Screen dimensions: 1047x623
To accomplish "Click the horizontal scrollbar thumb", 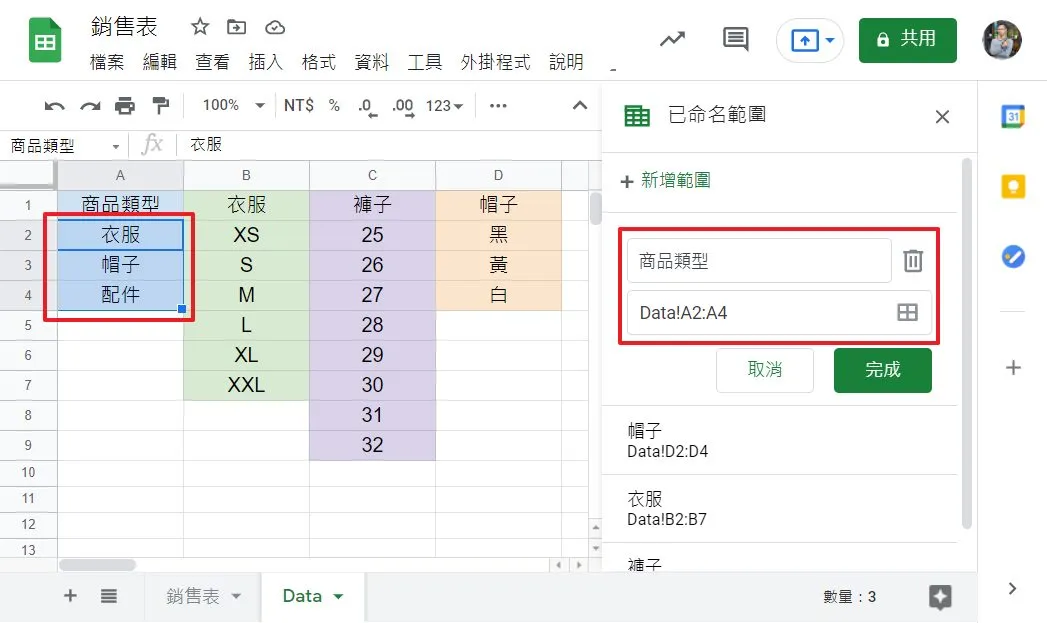I will (x=97, y=565).
